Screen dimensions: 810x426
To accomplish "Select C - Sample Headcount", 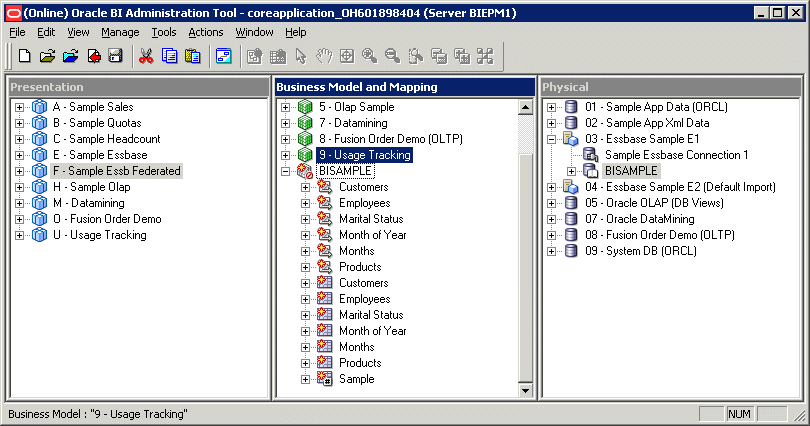I will [107, 139].
